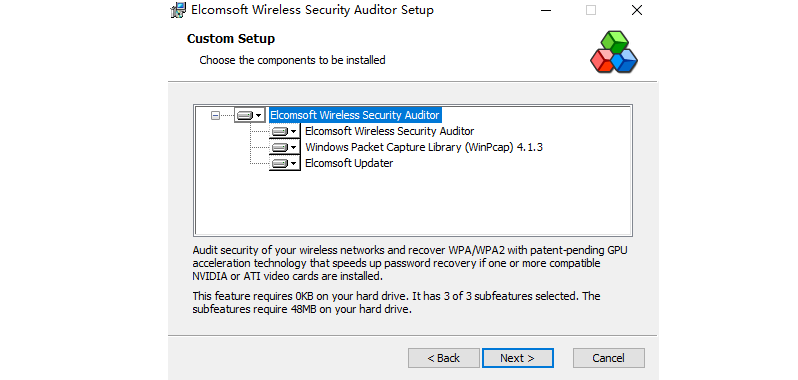The image size is (798, 380).
Task: Open the install-option arrow on the root feature
Action: click(x=259, y=116)
